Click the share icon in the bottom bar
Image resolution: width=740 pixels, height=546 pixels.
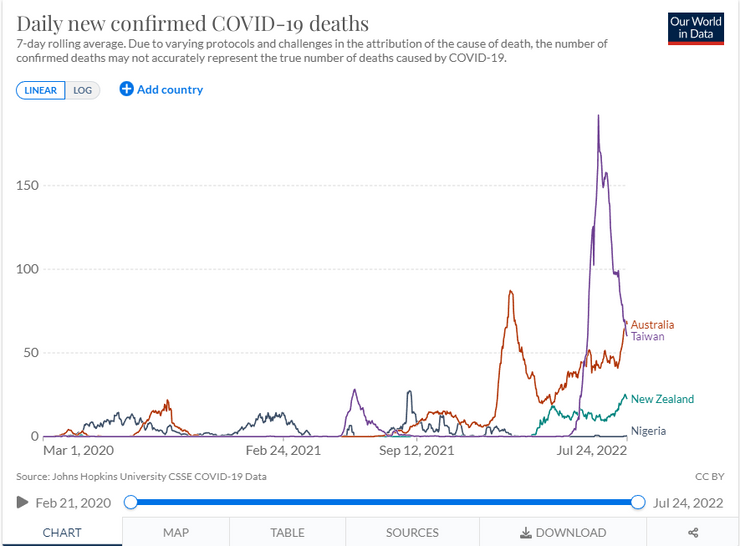click(693, 533)
